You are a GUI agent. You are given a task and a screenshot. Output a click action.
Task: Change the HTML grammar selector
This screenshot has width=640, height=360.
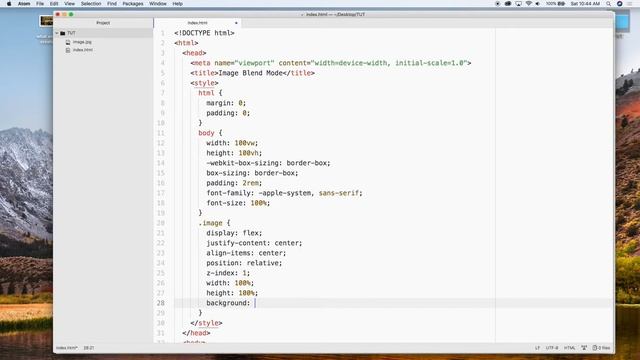click(x=569, y=348)
